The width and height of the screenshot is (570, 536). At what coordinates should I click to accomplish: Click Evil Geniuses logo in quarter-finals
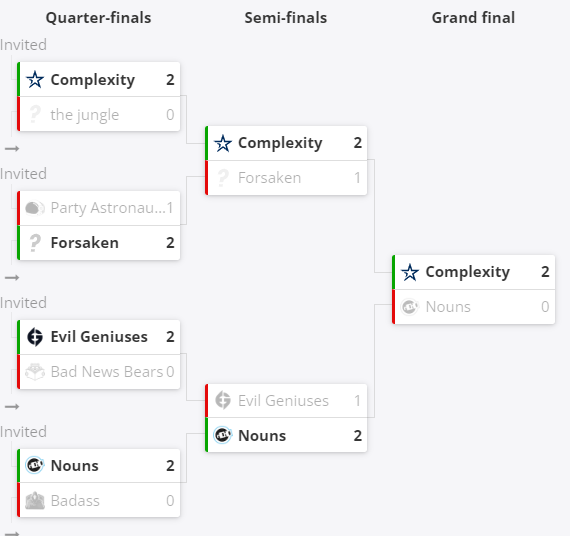click(35, 337)
